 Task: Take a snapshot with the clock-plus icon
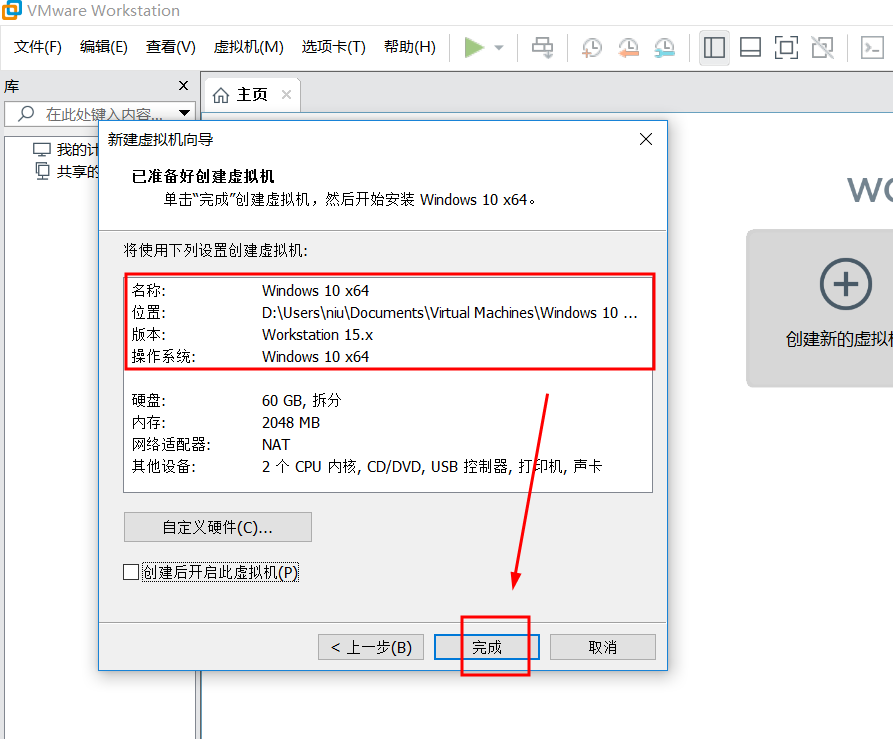[592, 48]
